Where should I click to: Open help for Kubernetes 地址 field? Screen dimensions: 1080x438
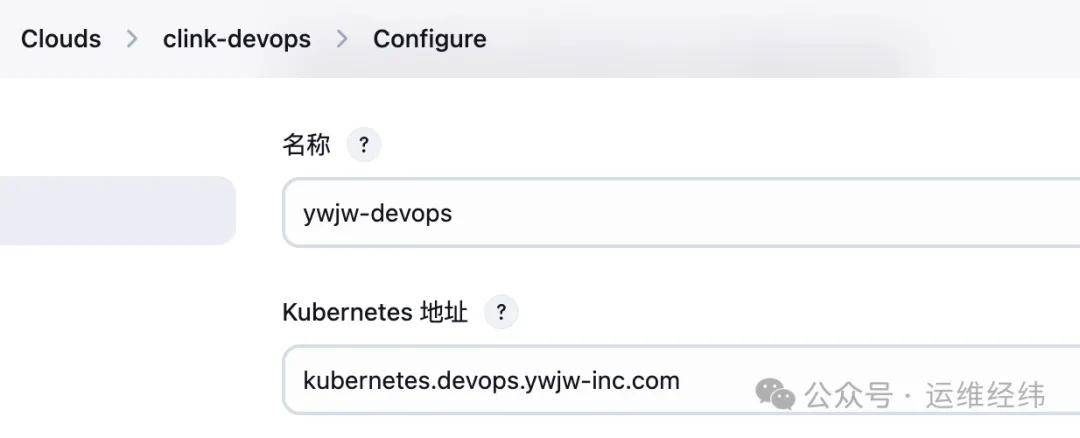click(x=501, y=313)
